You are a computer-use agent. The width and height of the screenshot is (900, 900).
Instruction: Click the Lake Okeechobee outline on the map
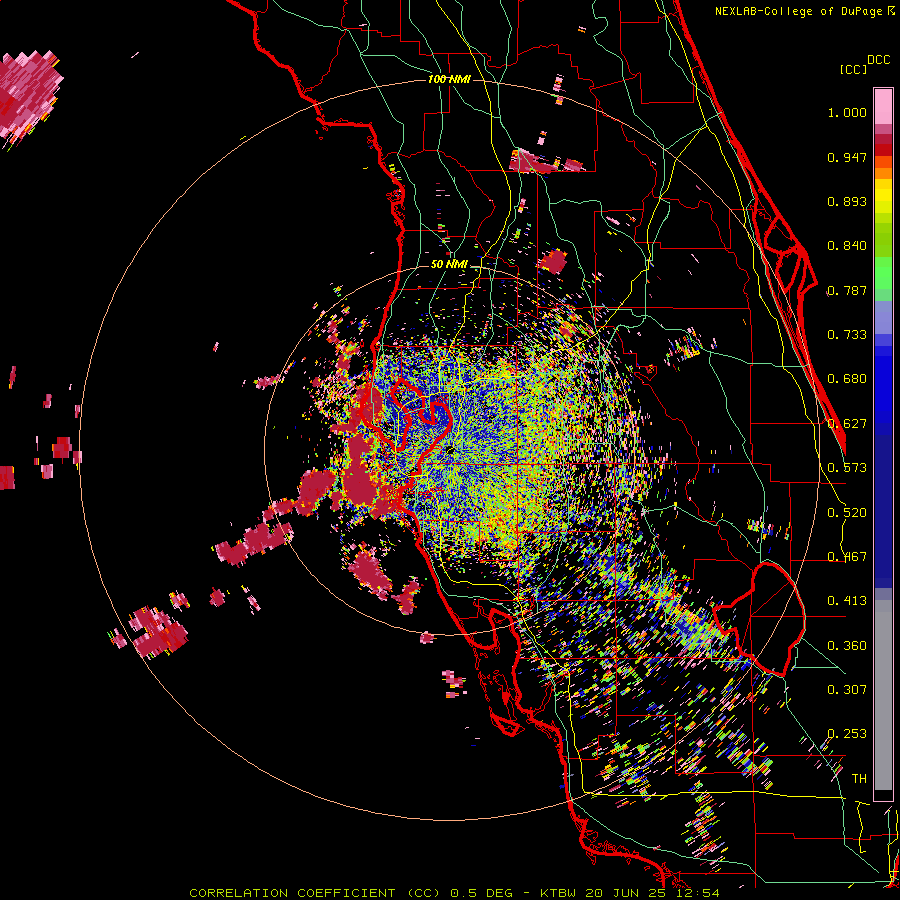(x=761, y=619)
